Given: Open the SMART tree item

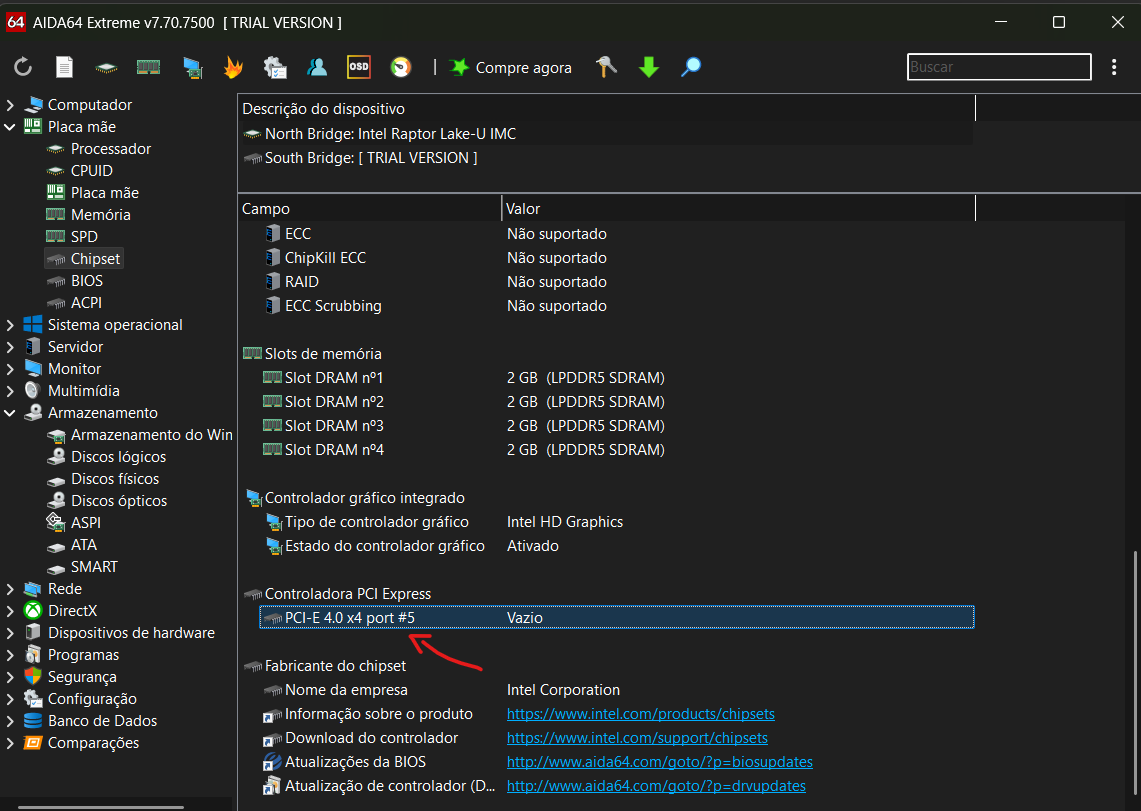Looking at the screenshot, I should [94, 567].
